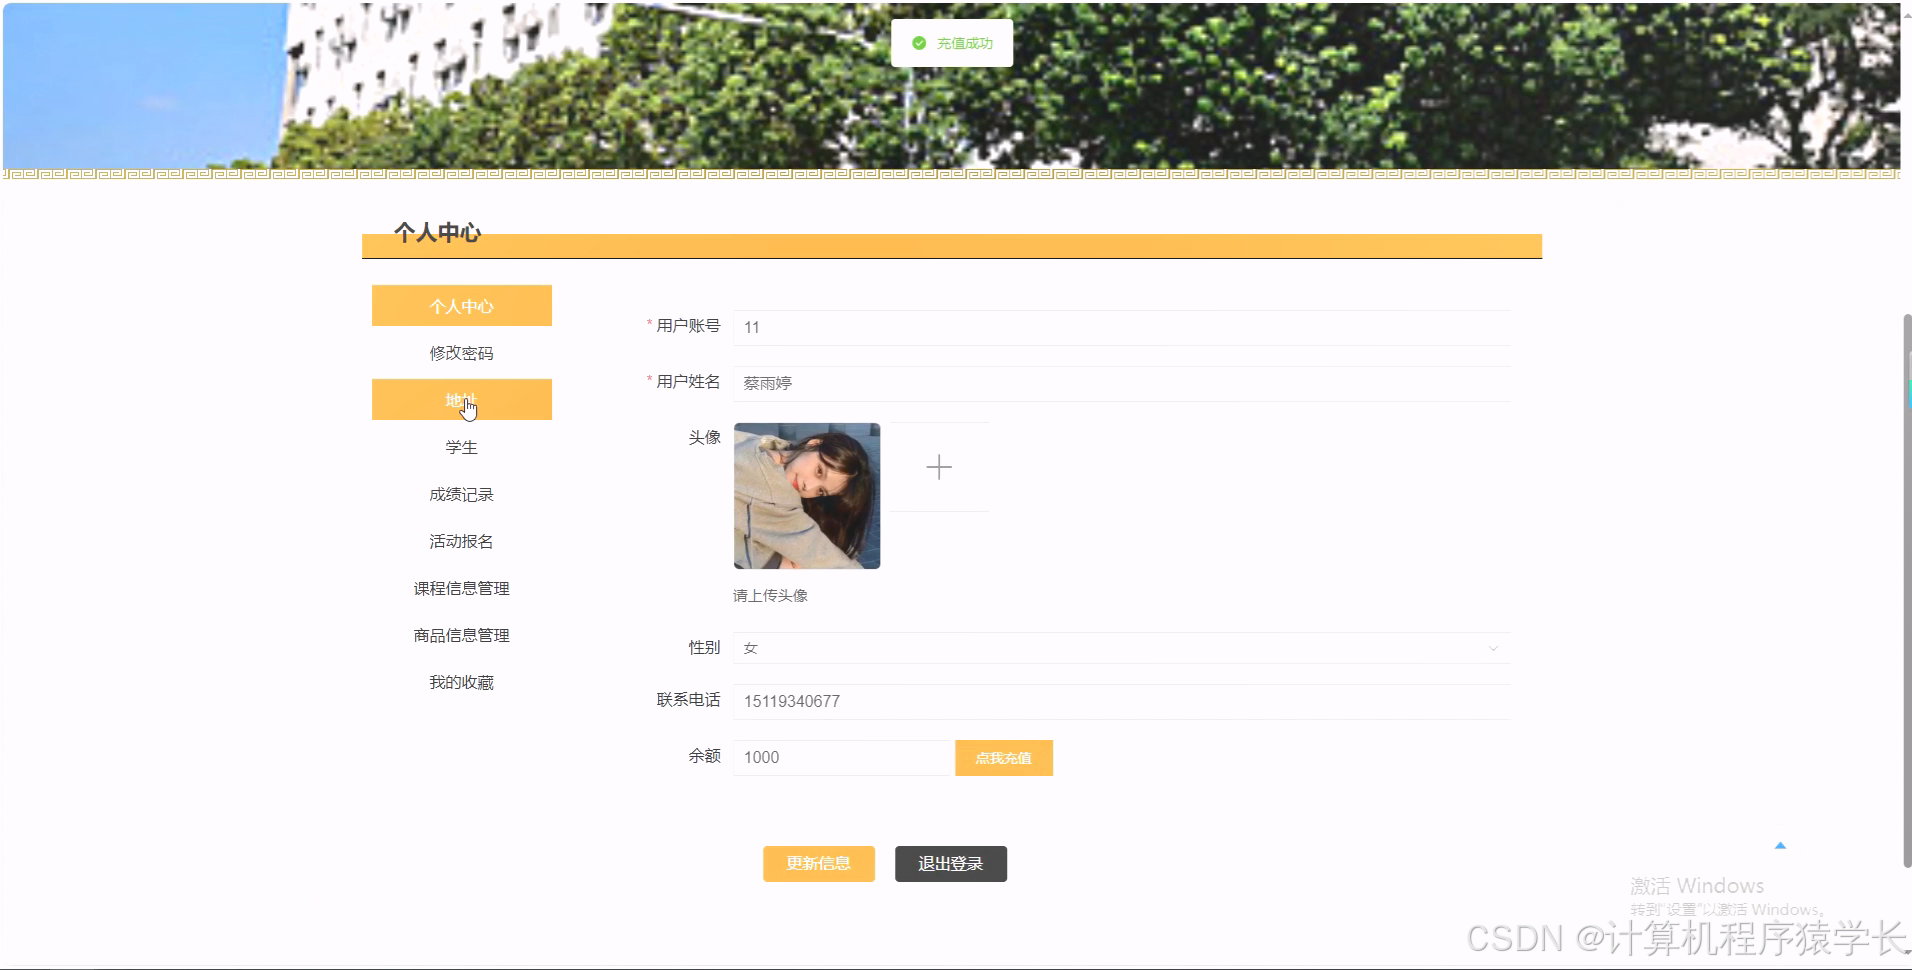
Task: Click the orange 点我充值 recharge button
Action: click(1003, 757)
